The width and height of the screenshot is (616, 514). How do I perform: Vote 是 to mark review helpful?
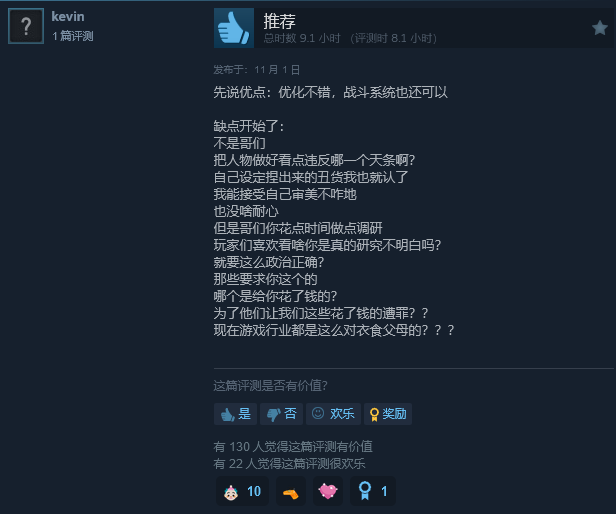click(235, 414)
